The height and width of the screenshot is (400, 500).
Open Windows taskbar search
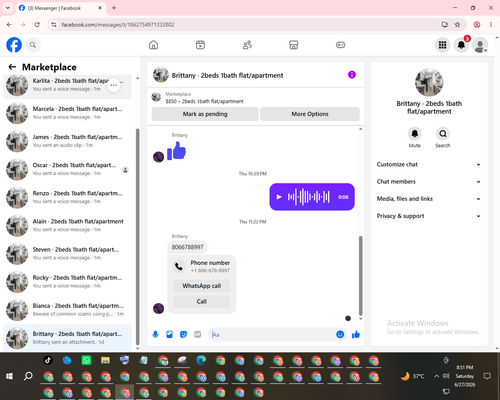[x=28, y=376]
